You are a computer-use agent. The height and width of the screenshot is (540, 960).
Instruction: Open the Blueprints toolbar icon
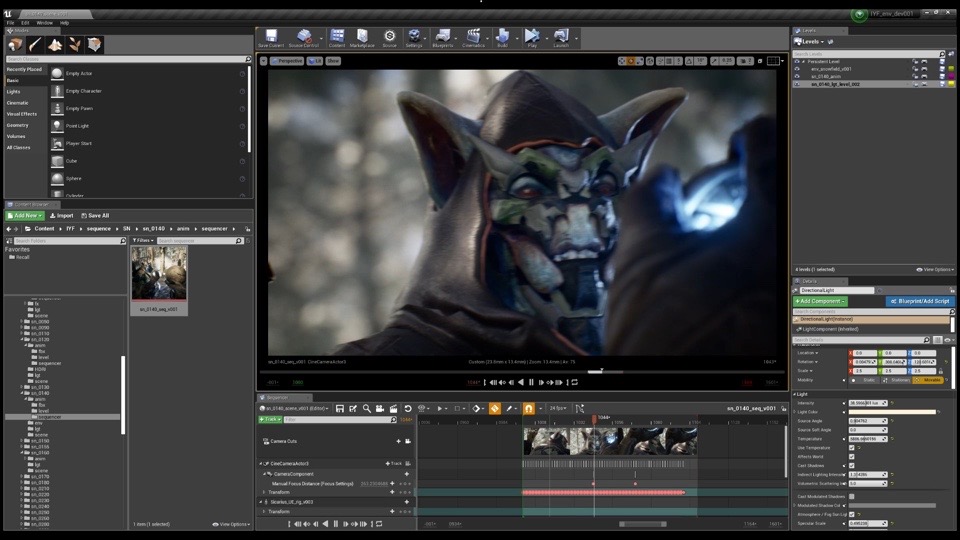pos(441,37)
